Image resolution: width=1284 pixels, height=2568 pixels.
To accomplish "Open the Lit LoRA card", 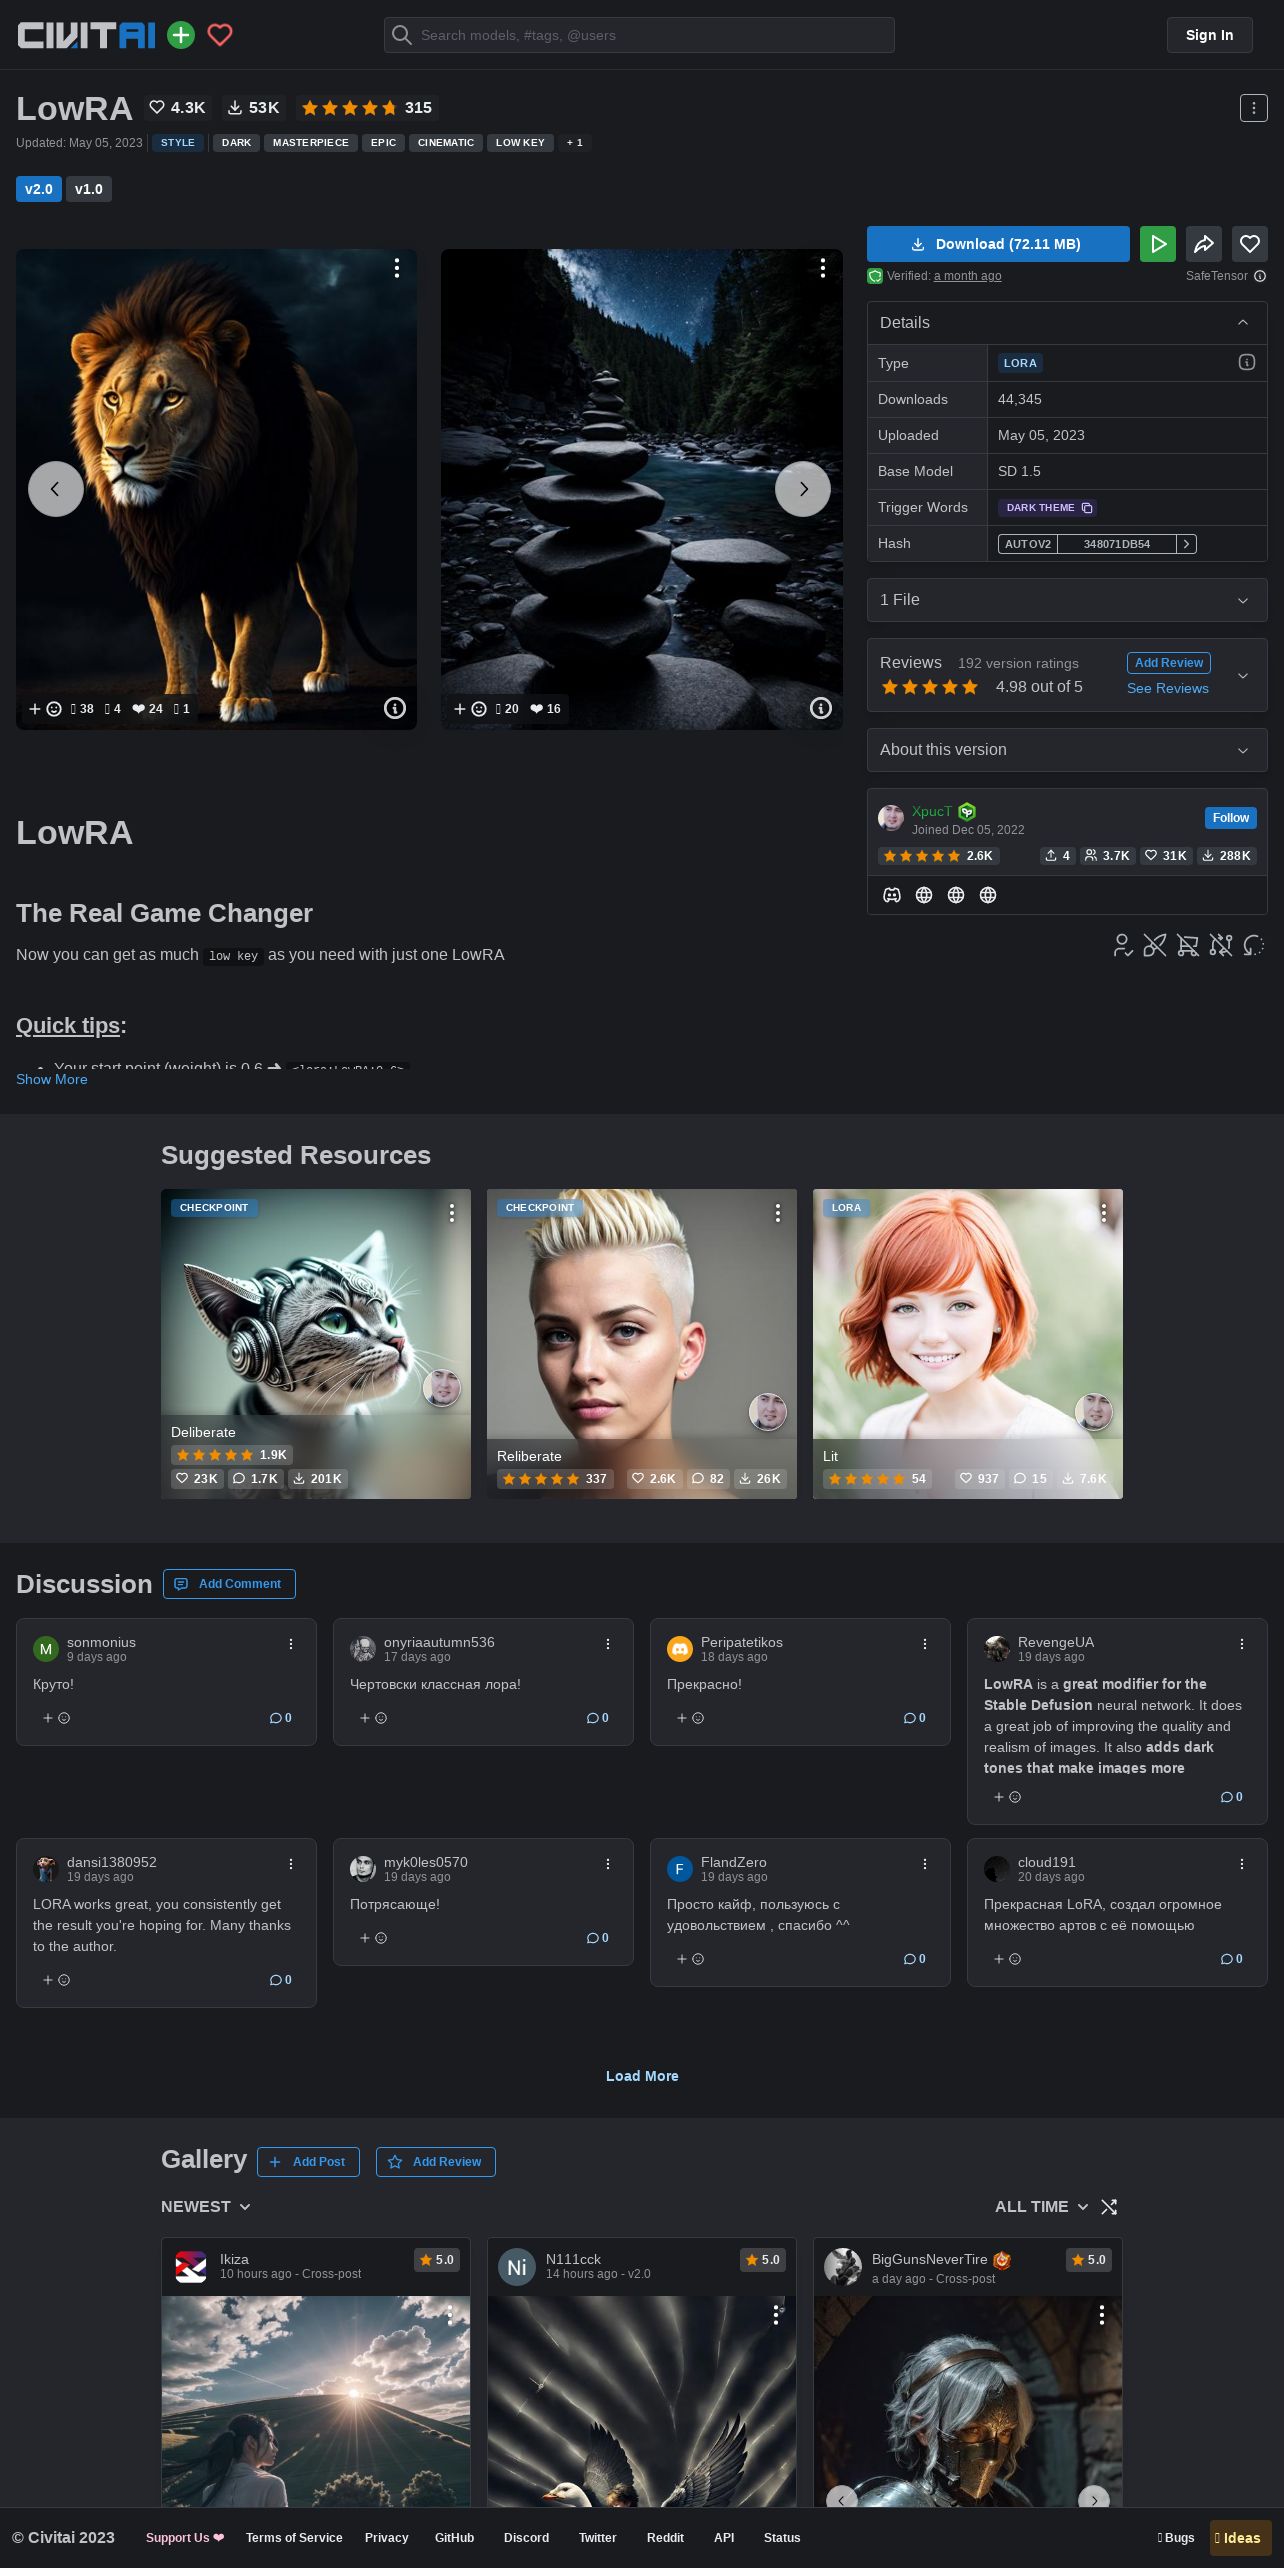I will click(x=968, y=1344).
